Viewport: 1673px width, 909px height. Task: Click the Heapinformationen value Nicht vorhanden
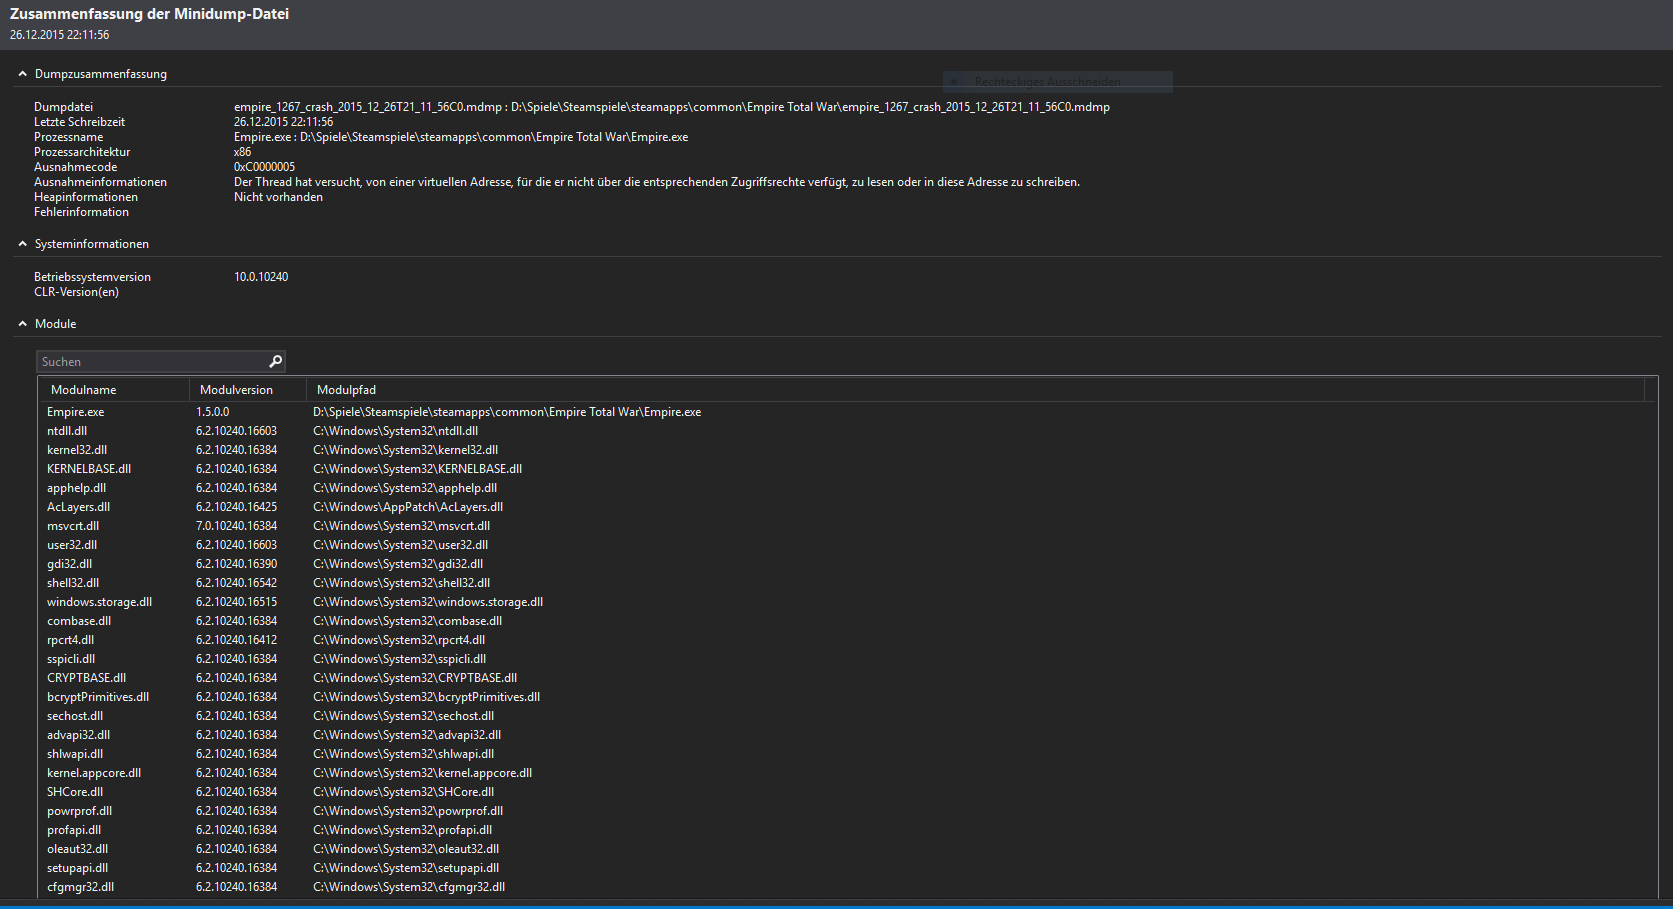(x=278, y=197)
